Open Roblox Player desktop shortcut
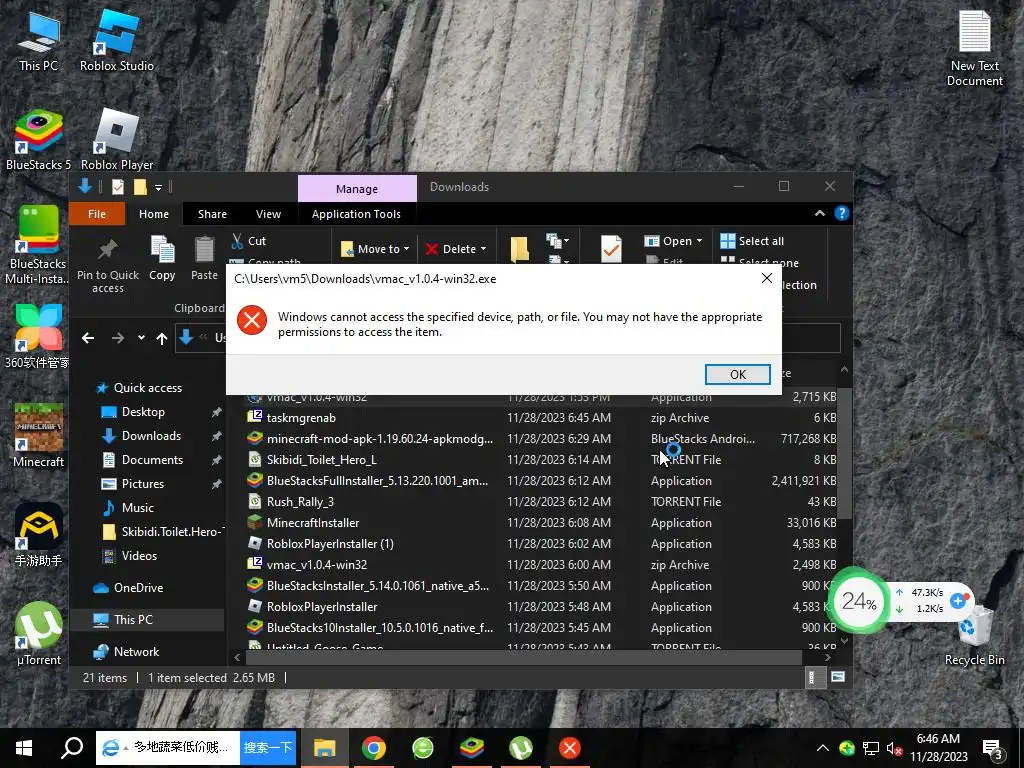The height and width of the screenshot is (768, 1024). (116, 140)
